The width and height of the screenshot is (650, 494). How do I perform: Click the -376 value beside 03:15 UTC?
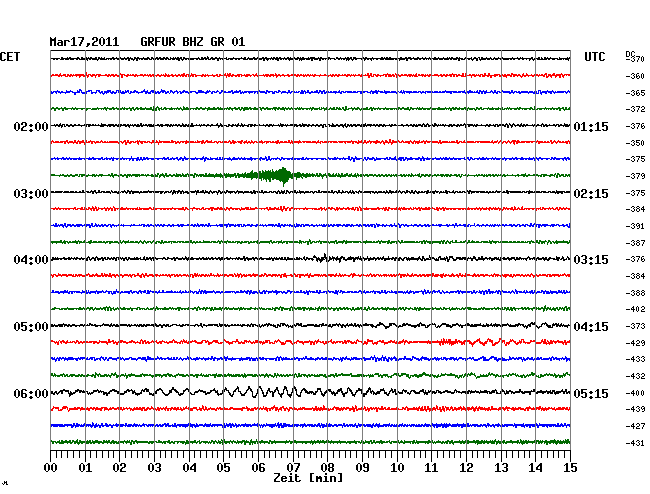[635, 259]
